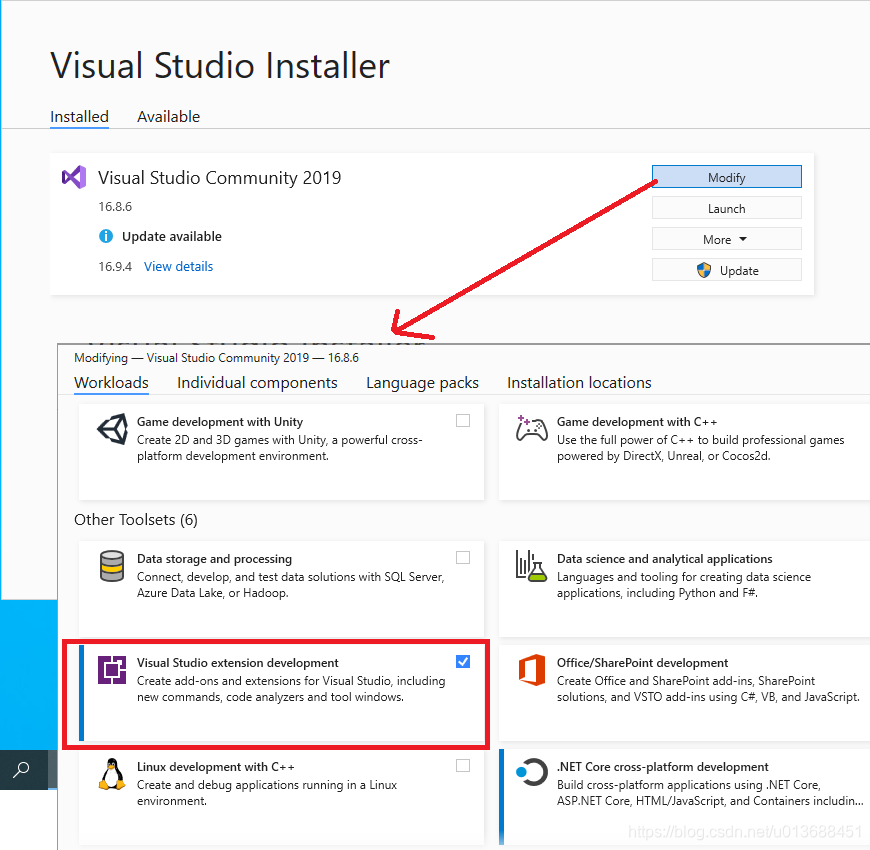Click the Launch button

726,208
